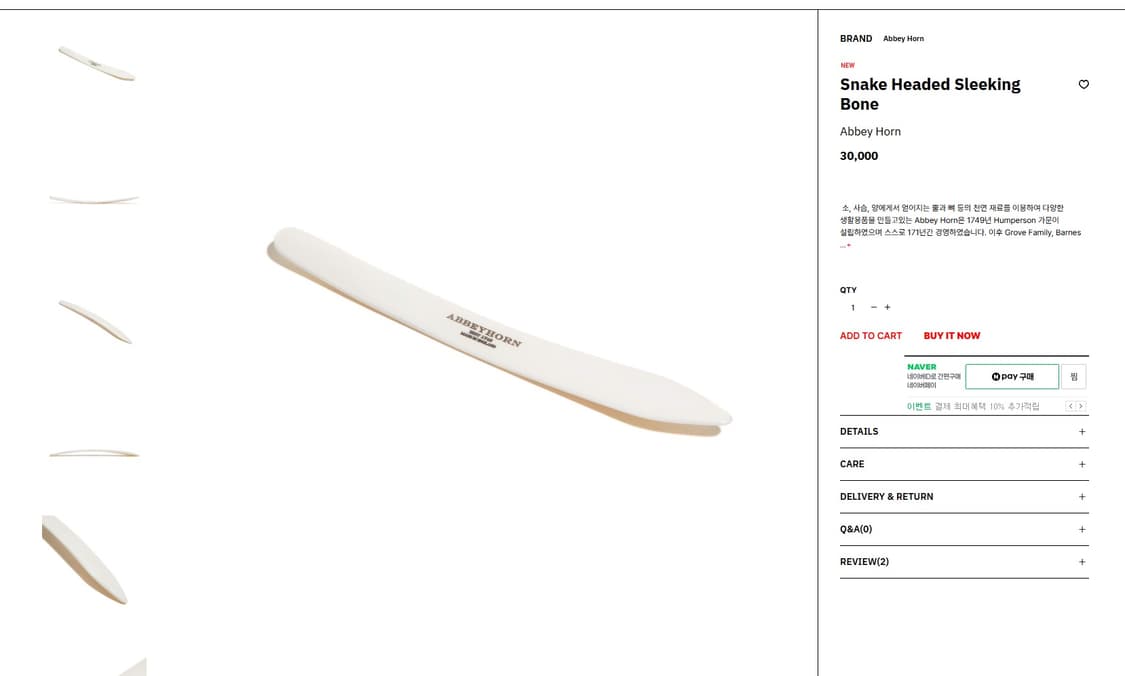Open the Q&A(0) section
The width and height of the screenshot is (1125, 676).
964,530
